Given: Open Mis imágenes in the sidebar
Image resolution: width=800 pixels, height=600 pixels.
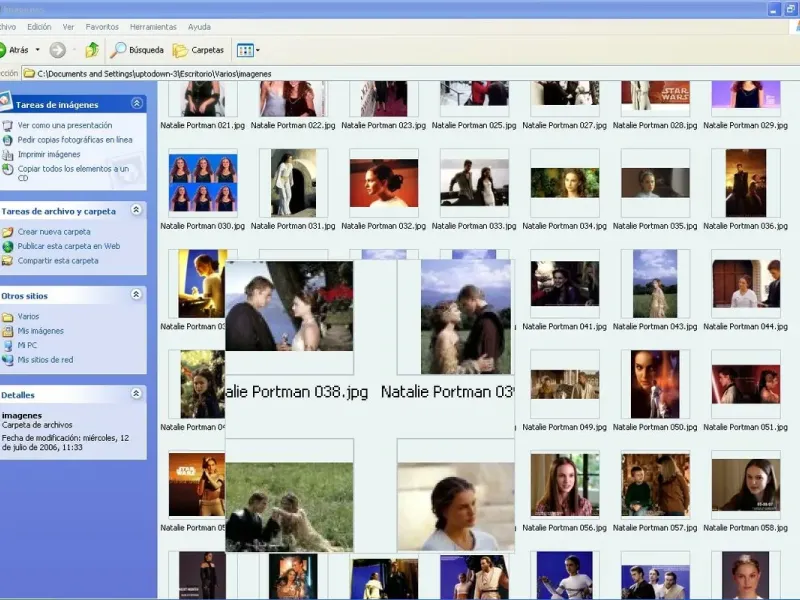Looking at the screenshot, I should point(40,331).
